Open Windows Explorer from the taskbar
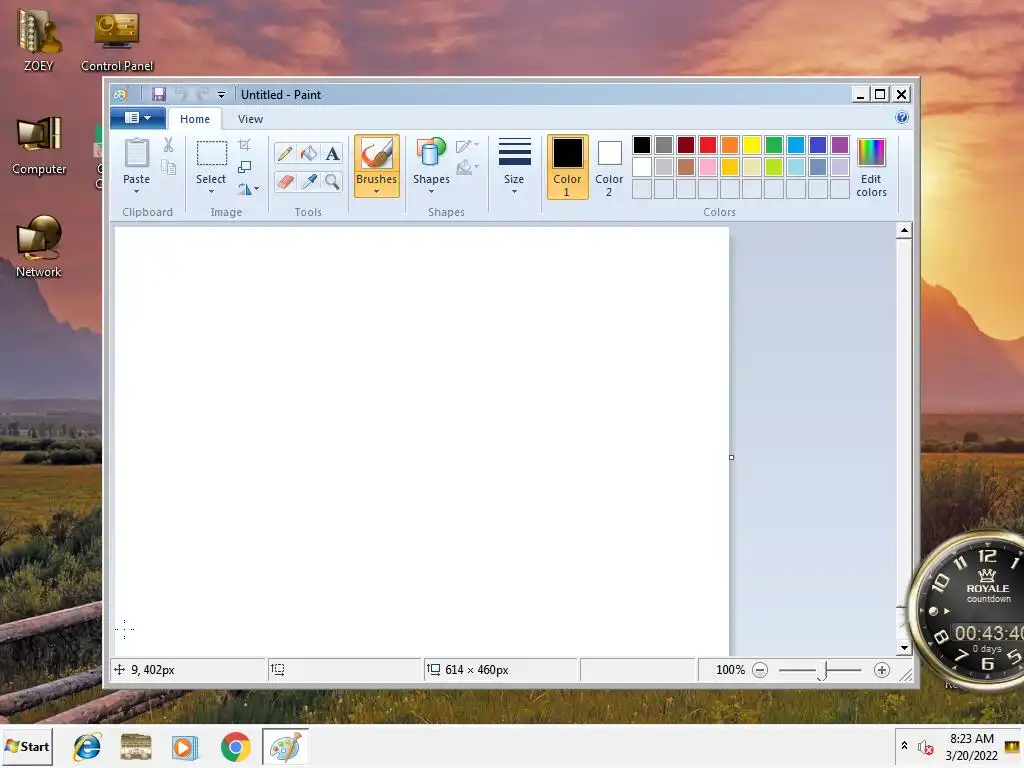 (x=136, y=746)
